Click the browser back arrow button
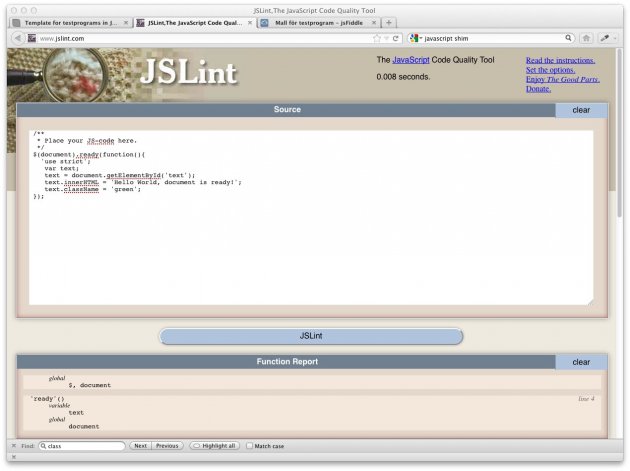Viewport: 630px width, 471px height. click(x=18, y=38)
